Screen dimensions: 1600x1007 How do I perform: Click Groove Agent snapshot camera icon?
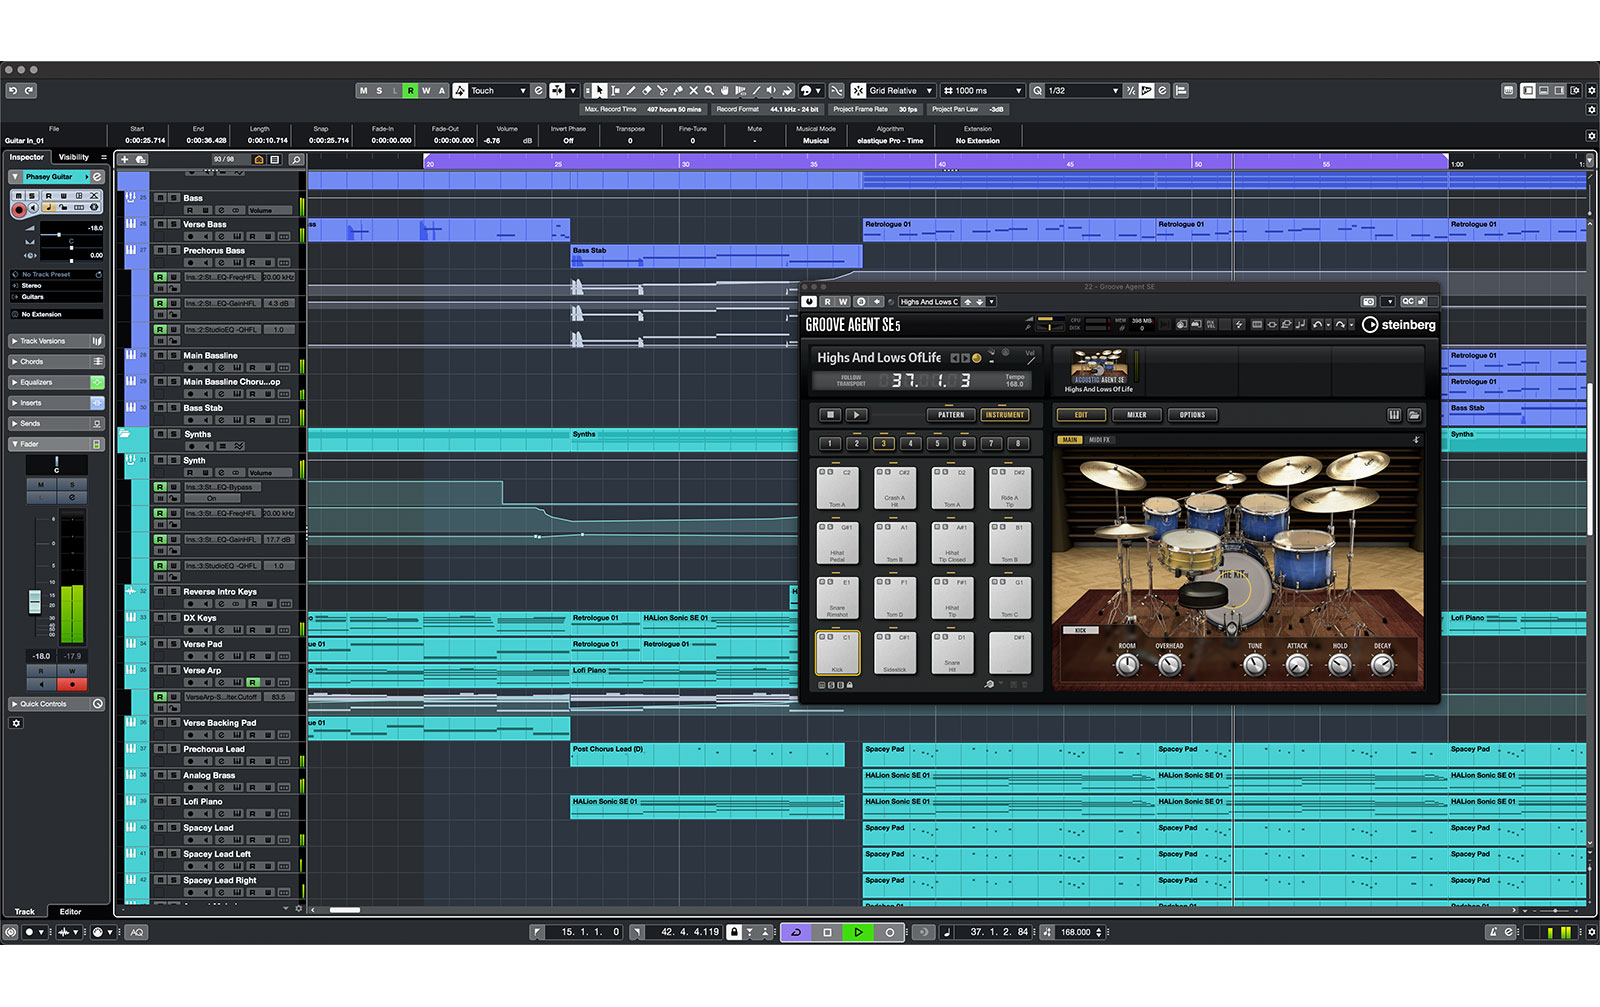coord(1368,301)
